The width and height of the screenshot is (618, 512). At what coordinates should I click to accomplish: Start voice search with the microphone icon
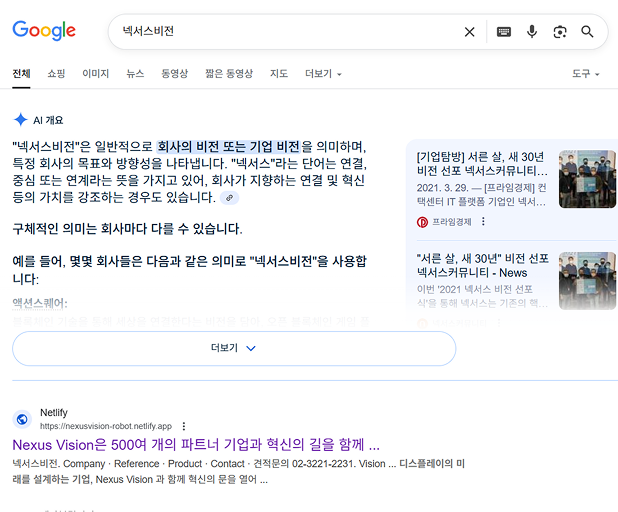(532, 32)
